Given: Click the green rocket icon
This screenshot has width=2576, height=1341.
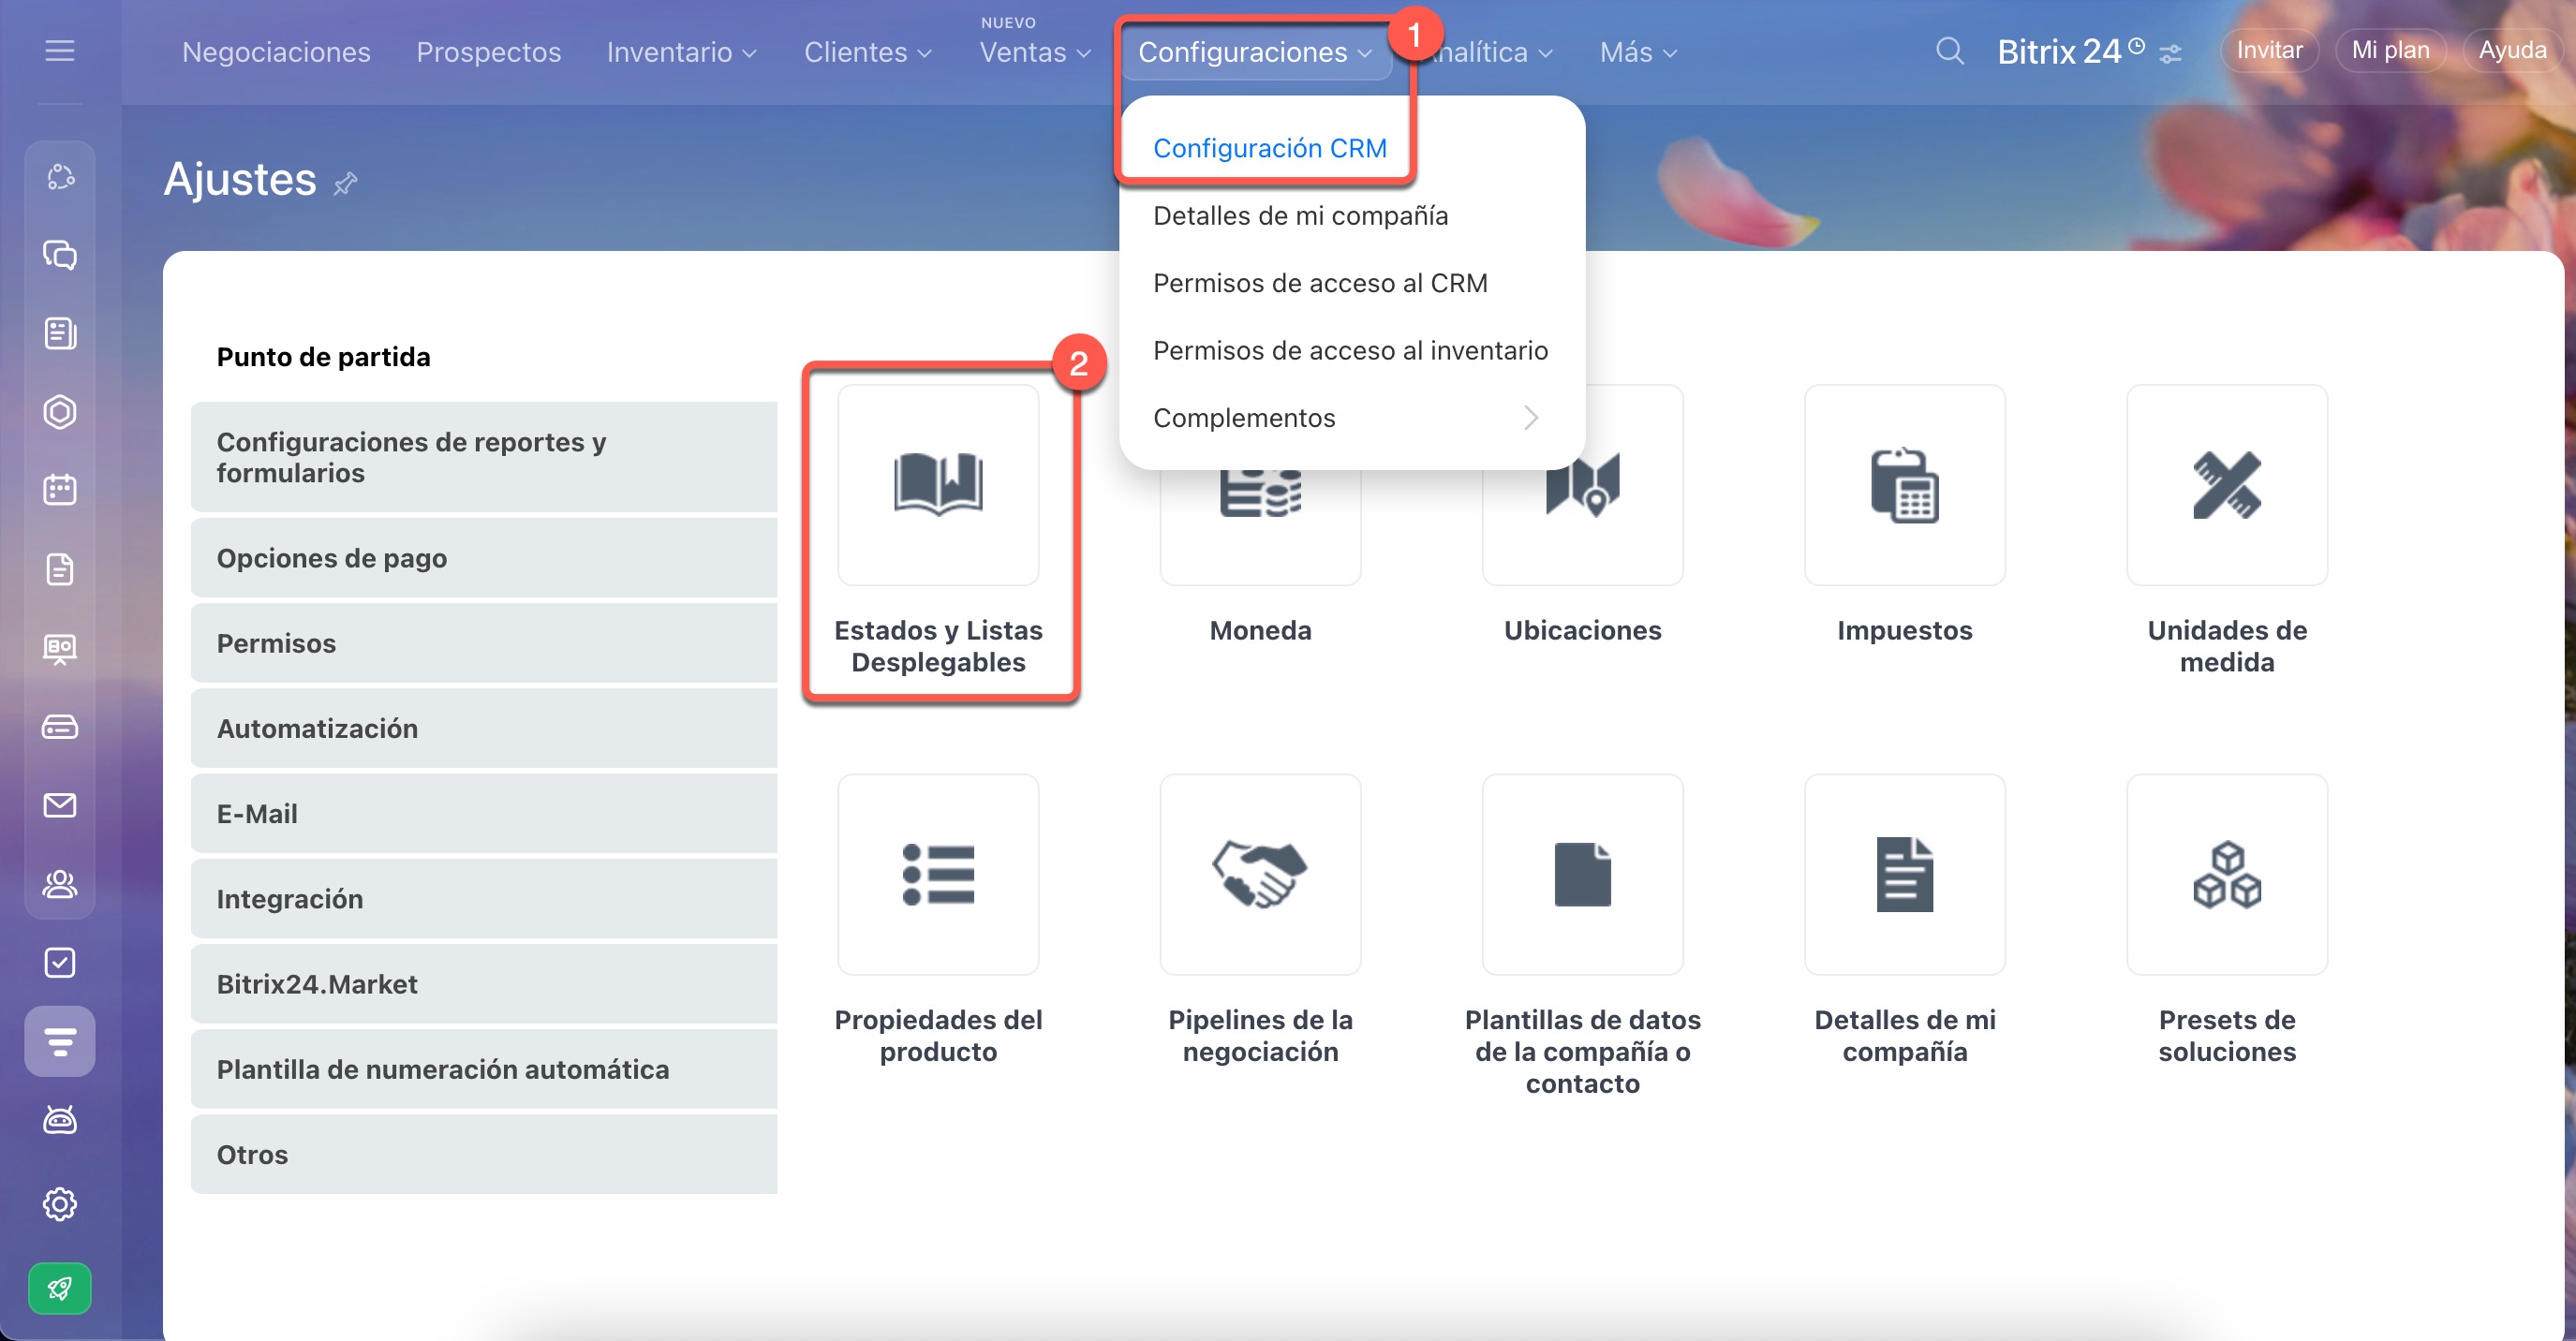Looking at the screenshot, I should [60, 1288].
